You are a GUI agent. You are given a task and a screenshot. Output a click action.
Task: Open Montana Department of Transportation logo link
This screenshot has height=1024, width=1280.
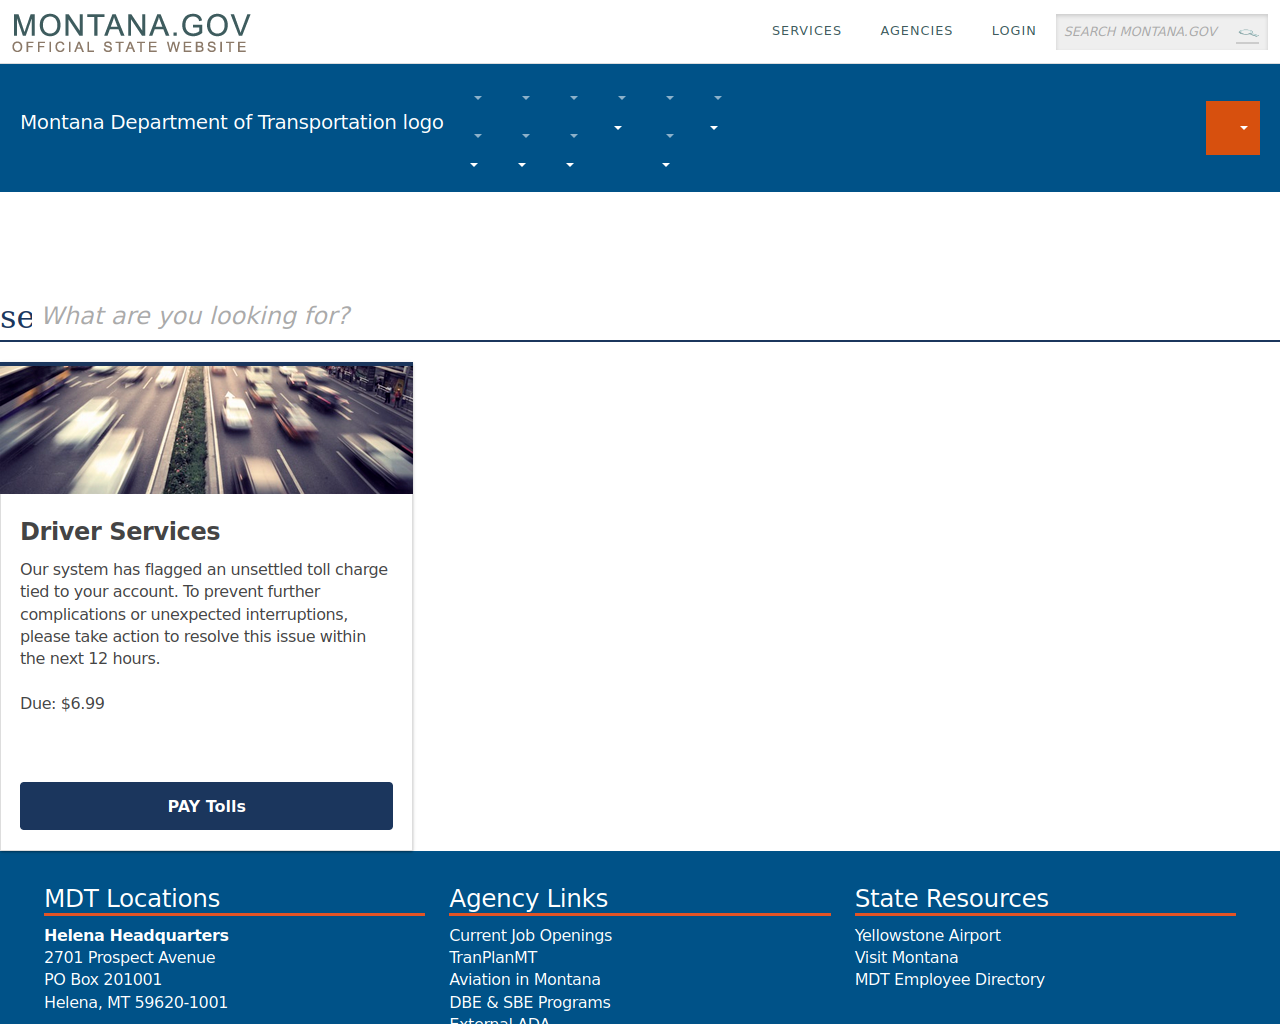(x=232, y=122)
